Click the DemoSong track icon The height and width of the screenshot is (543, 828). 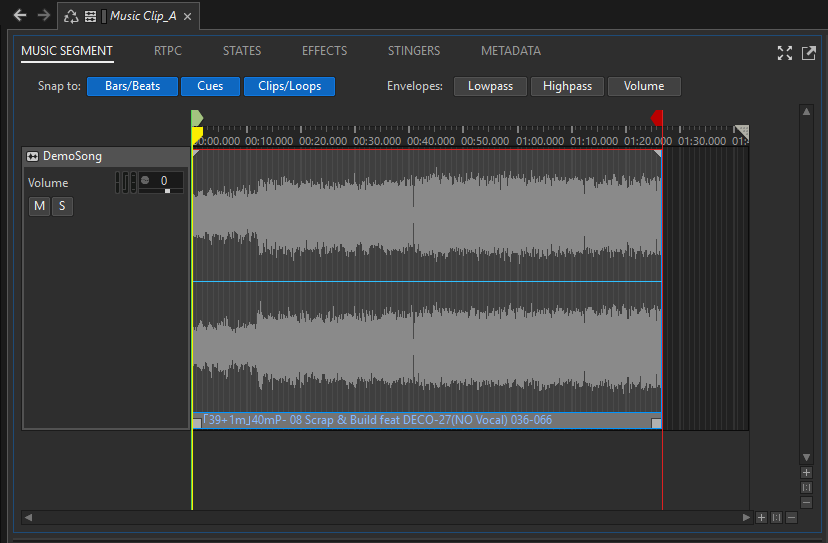point(33,156)
